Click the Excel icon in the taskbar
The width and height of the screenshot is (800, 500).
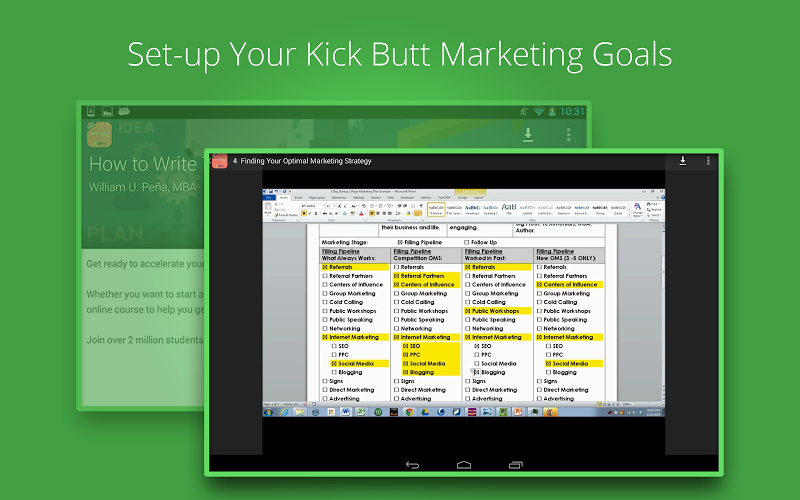click(x=361, y=412)
